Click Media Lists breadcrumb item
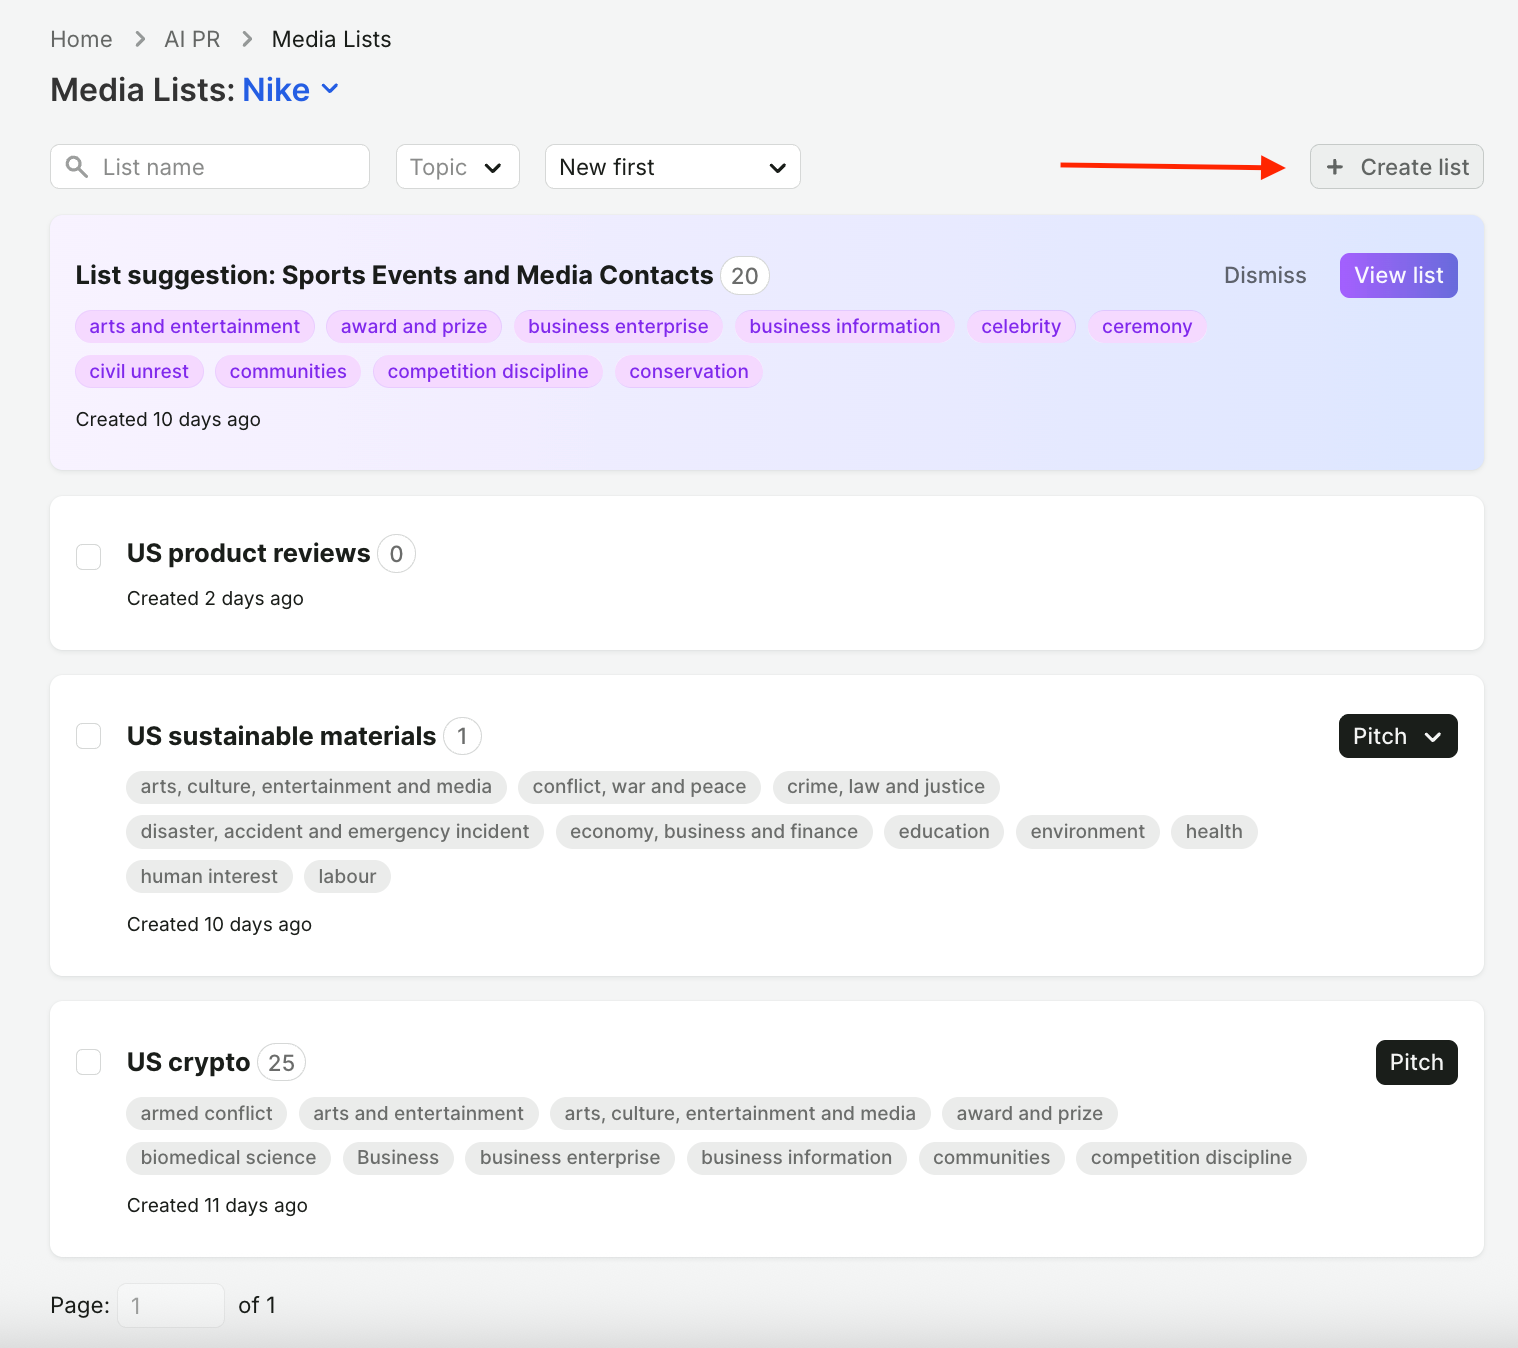 (331, 39)
